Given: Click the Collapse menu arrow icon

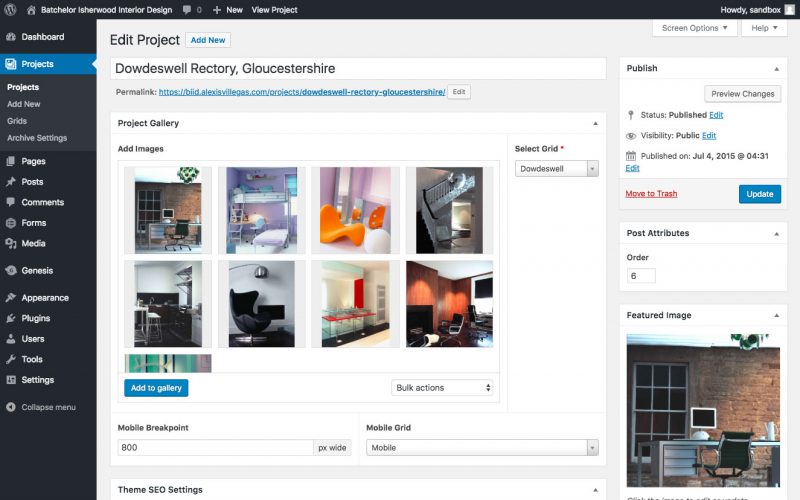Looking at the screenshot, I should point(11,407).
